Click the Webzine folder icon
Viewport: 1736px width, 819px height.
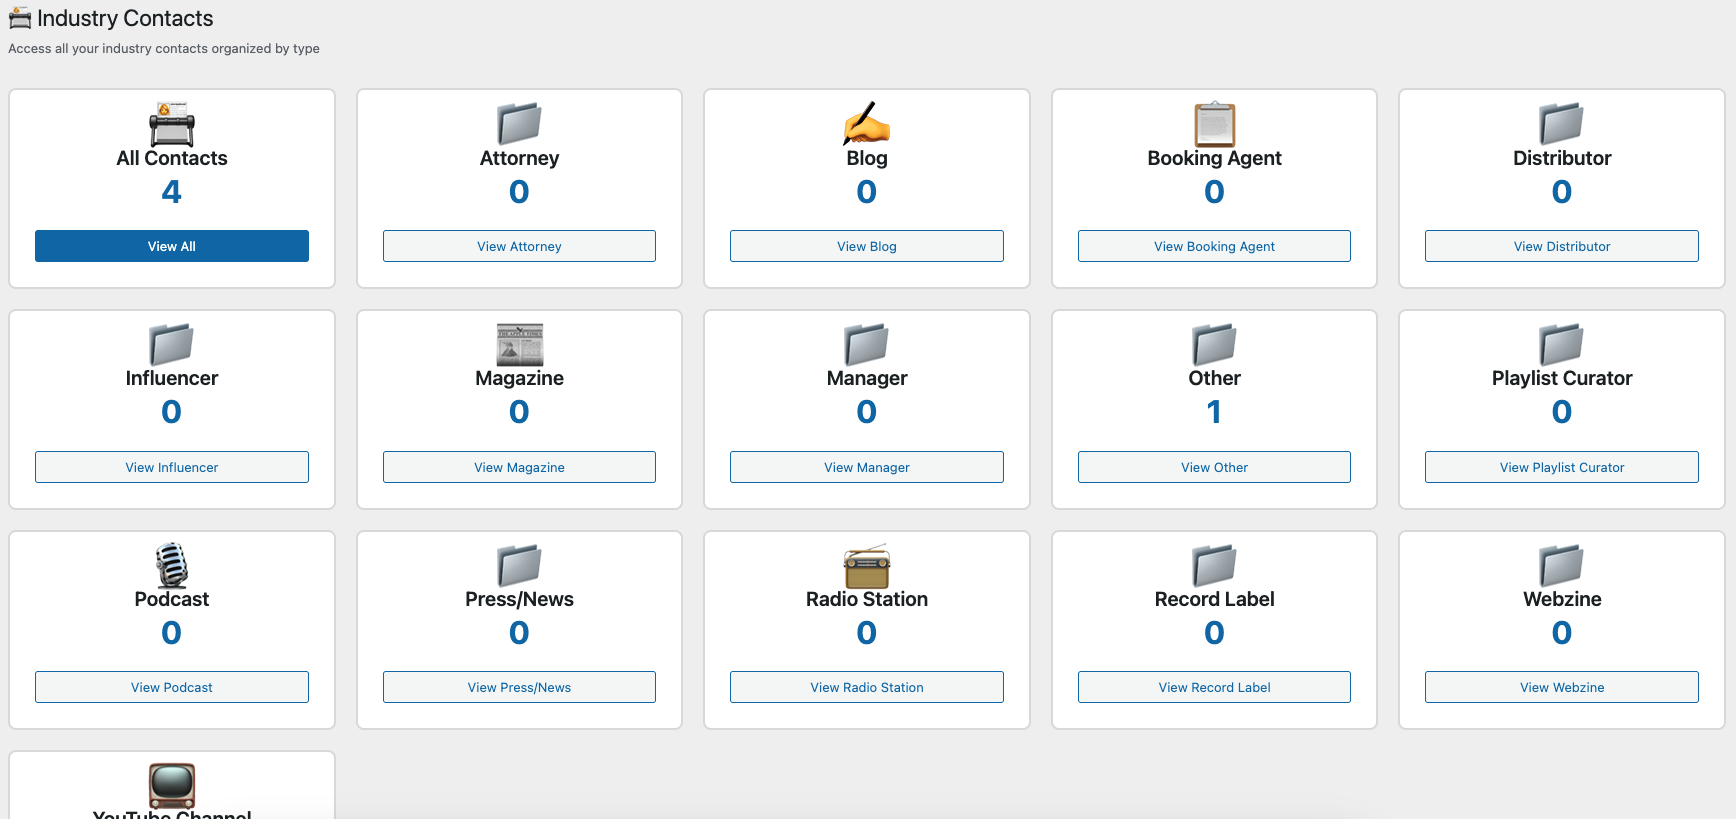(1561, 565)
